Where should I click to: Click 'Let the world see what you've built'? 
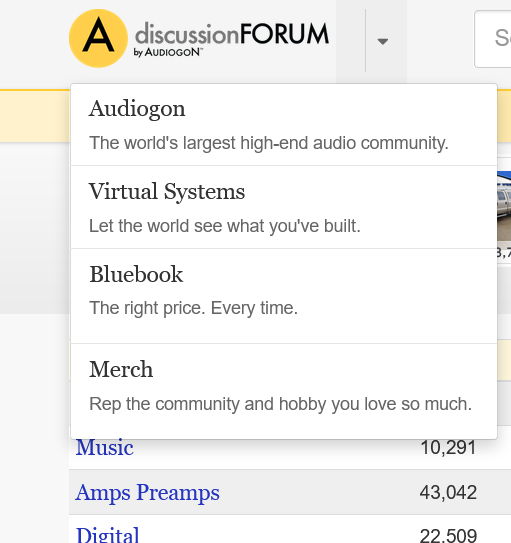225,226
